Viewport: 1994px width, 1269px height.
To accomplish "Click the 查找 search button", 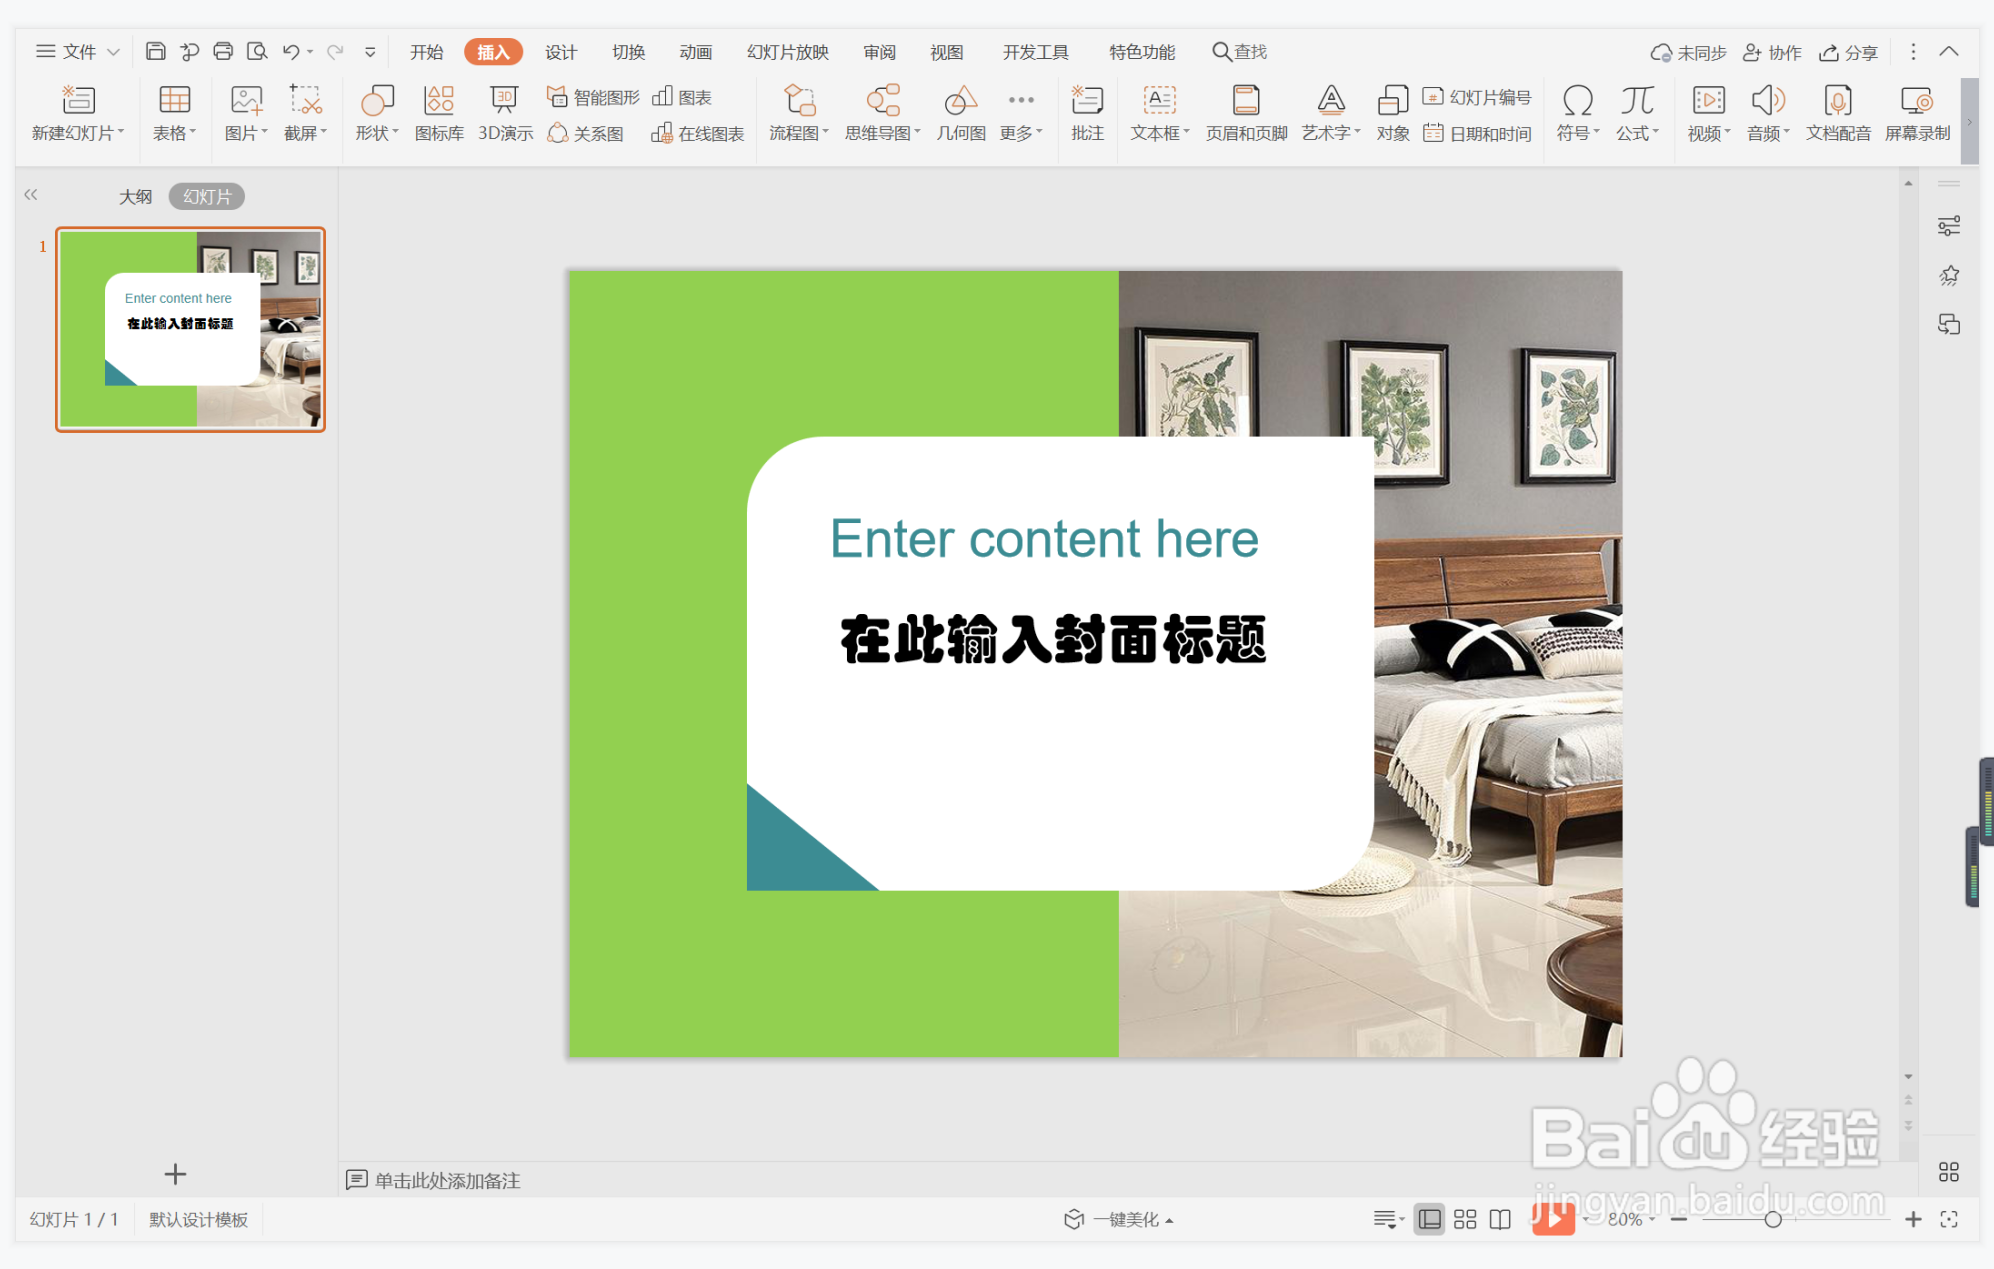I will tap(1240, 52).
